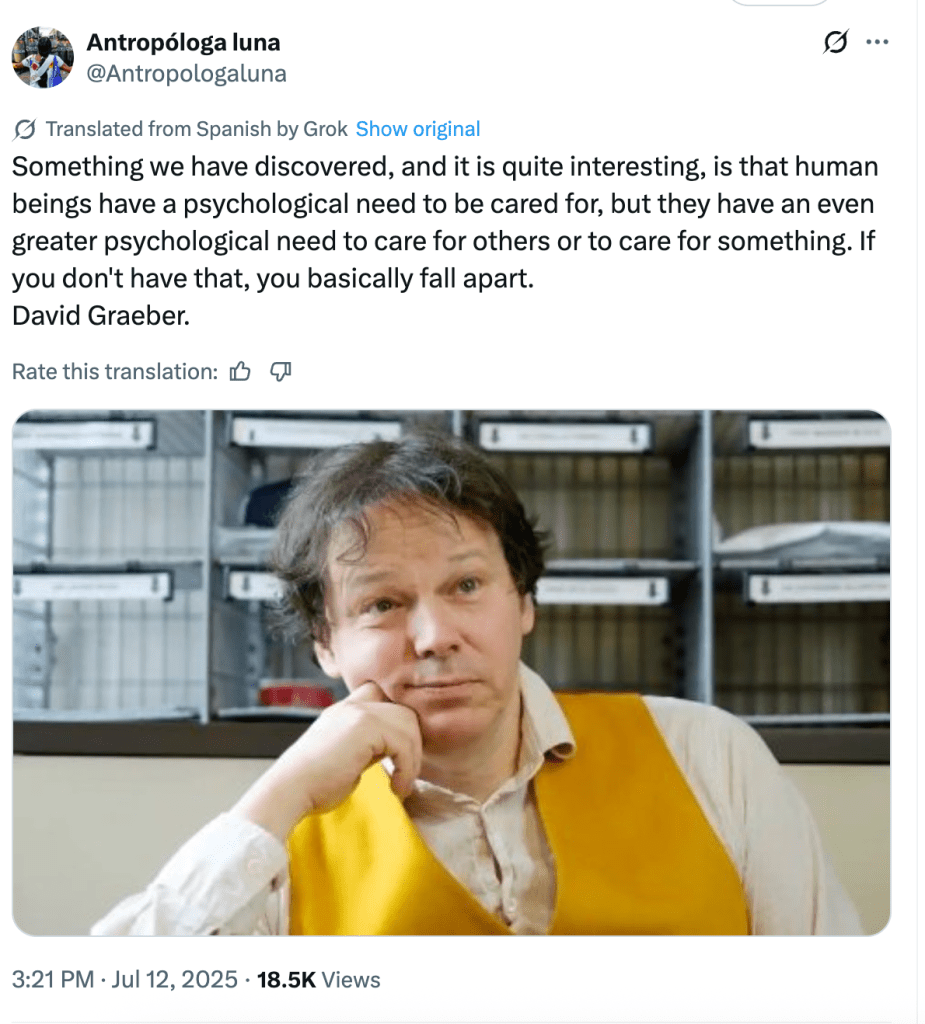Open the @Antropologaluna handle link
Viewport: 925px width, 1024px height.
(x=186, y=73)
